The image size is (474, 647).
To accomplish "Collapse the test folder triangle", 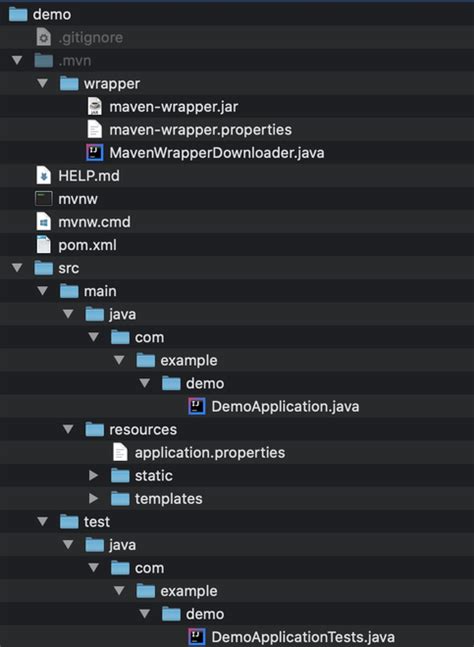I will pyautogui.click(x=42, y=522).
